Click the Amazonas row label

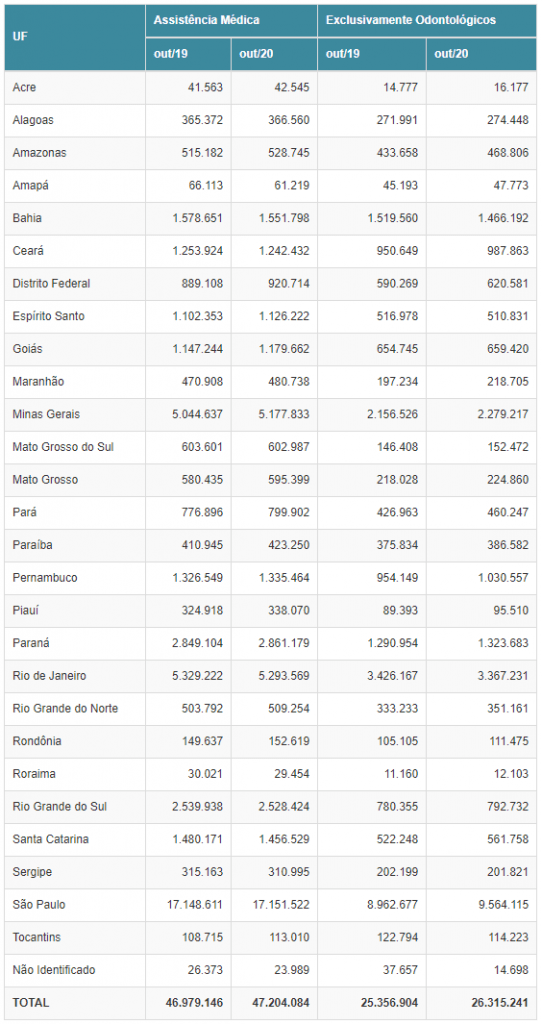point(39,153)
